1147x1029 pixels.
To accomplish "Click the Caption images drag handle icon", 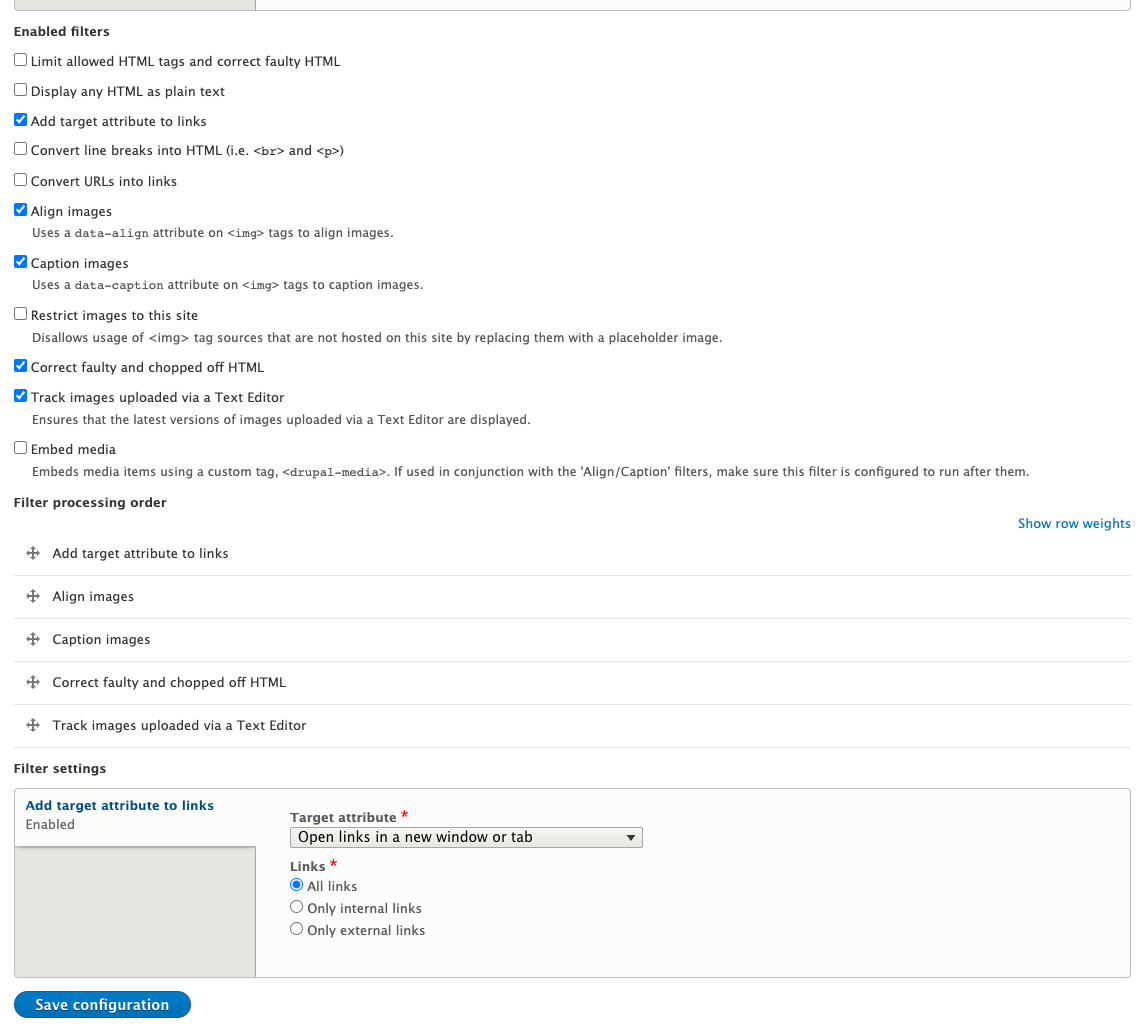I will [x=33, y=639].
